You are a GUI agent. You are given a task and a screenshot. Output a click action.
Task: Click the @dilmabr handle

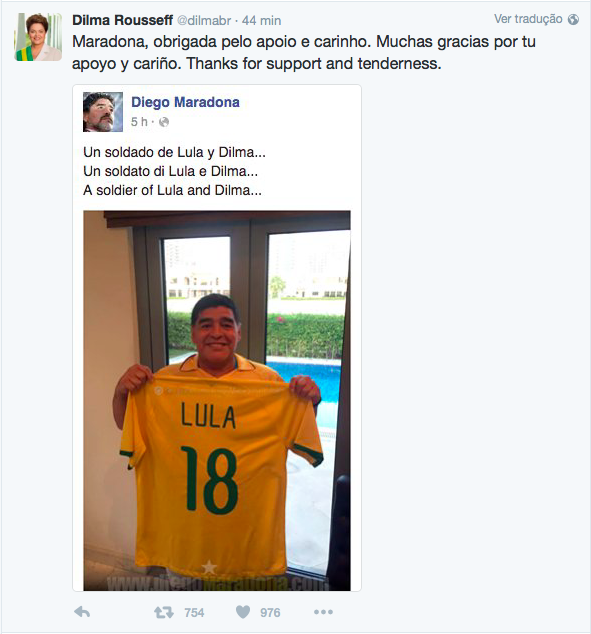tap(204, 21)
